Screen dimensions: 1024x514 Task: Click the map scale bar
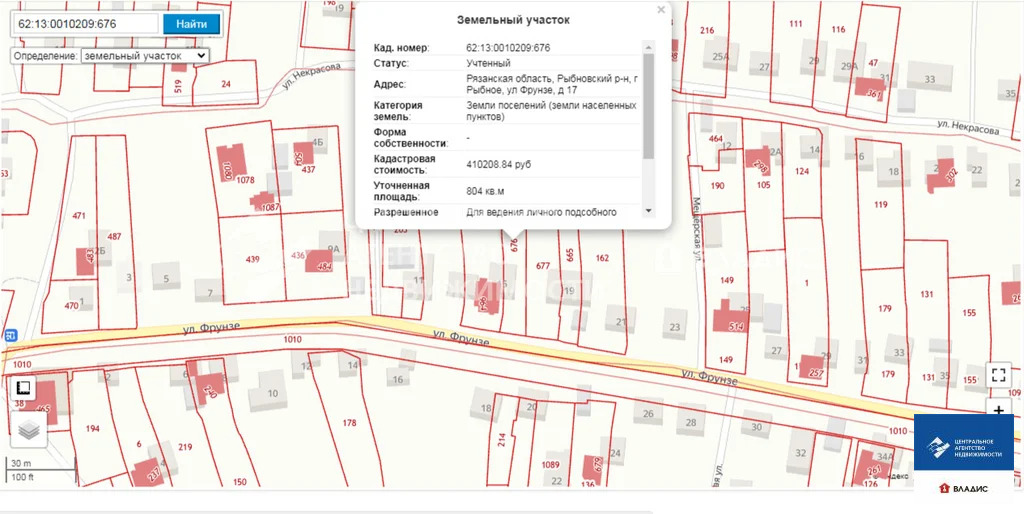[40, 470]
